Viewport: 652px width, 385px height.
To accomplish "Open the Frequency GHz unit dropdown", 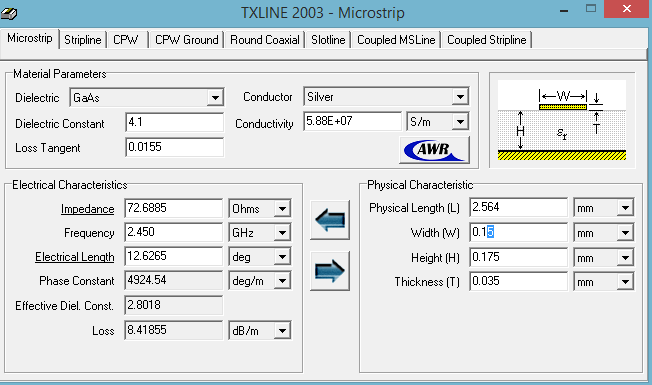I will (282, 232).
